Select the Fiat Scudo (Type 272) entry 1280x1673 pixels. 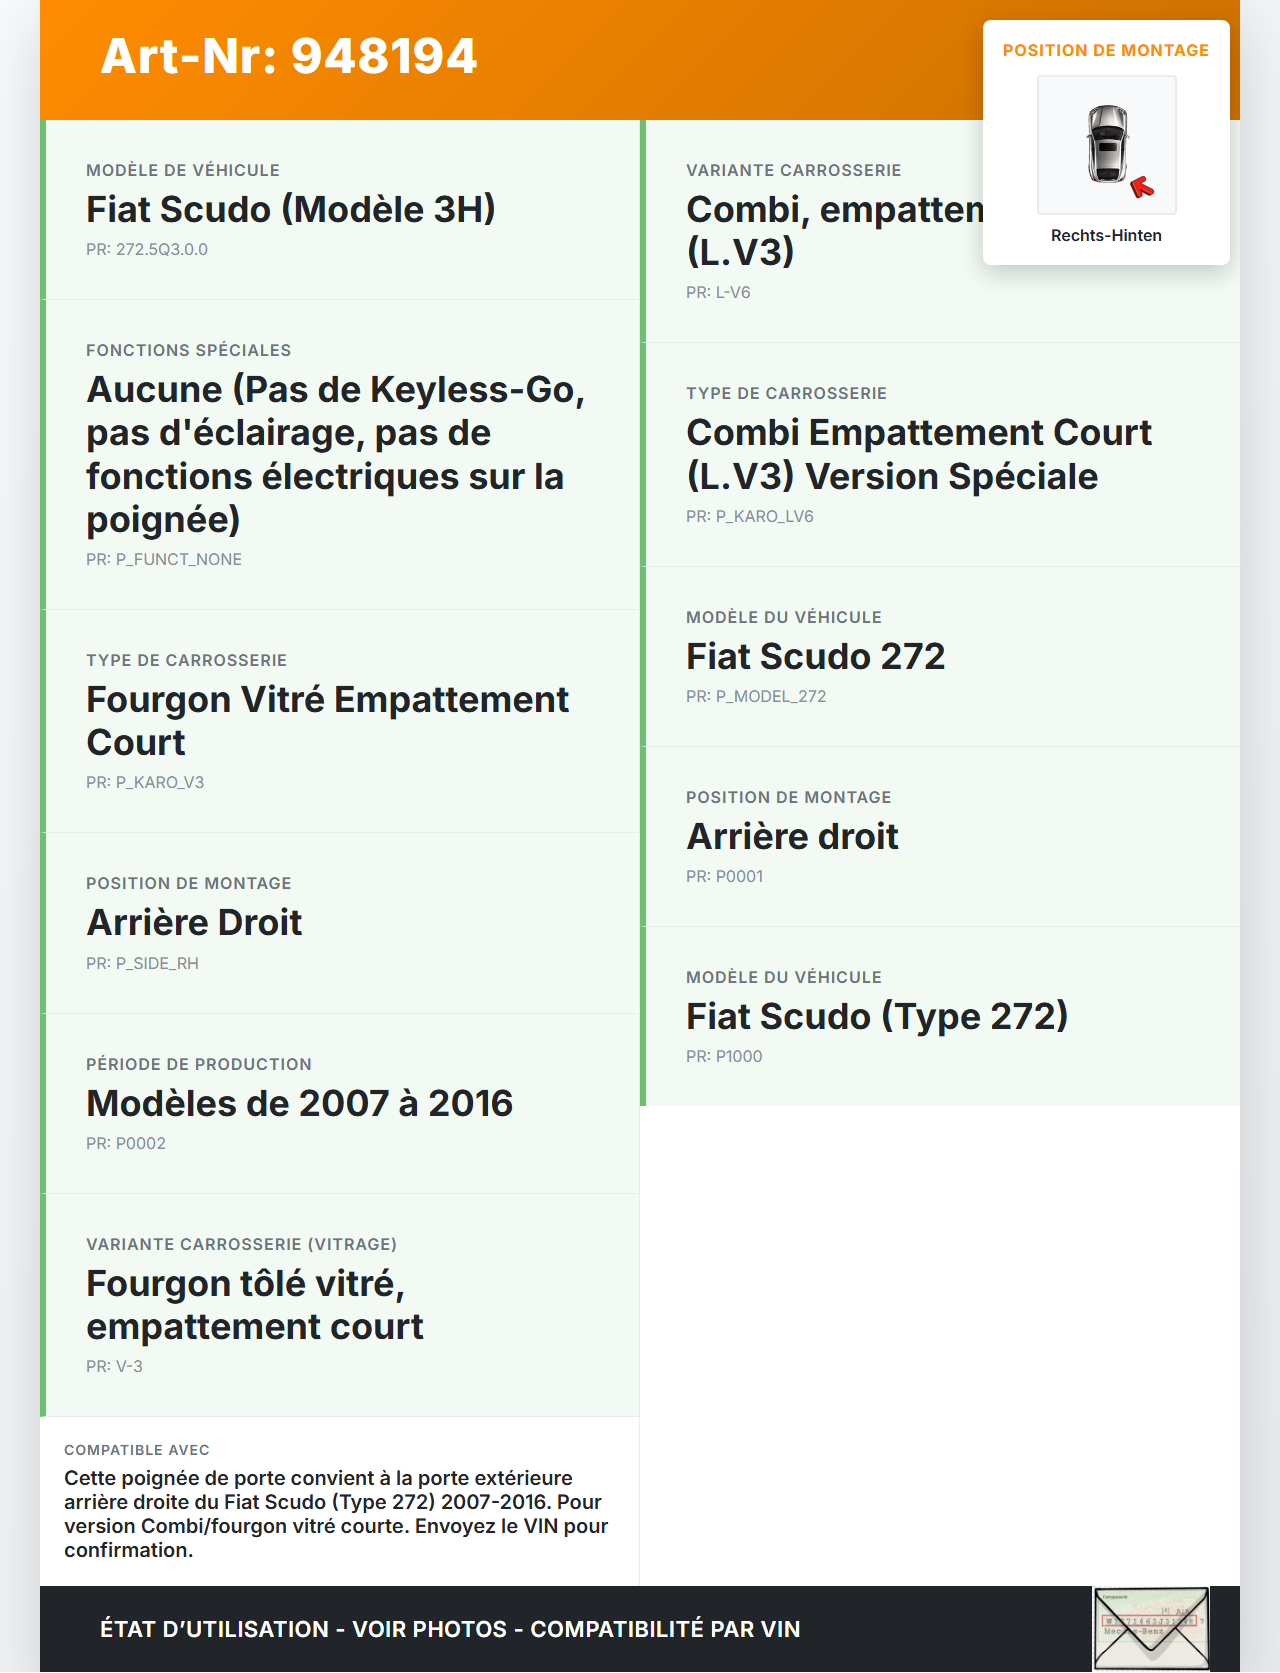point(877,1017)
